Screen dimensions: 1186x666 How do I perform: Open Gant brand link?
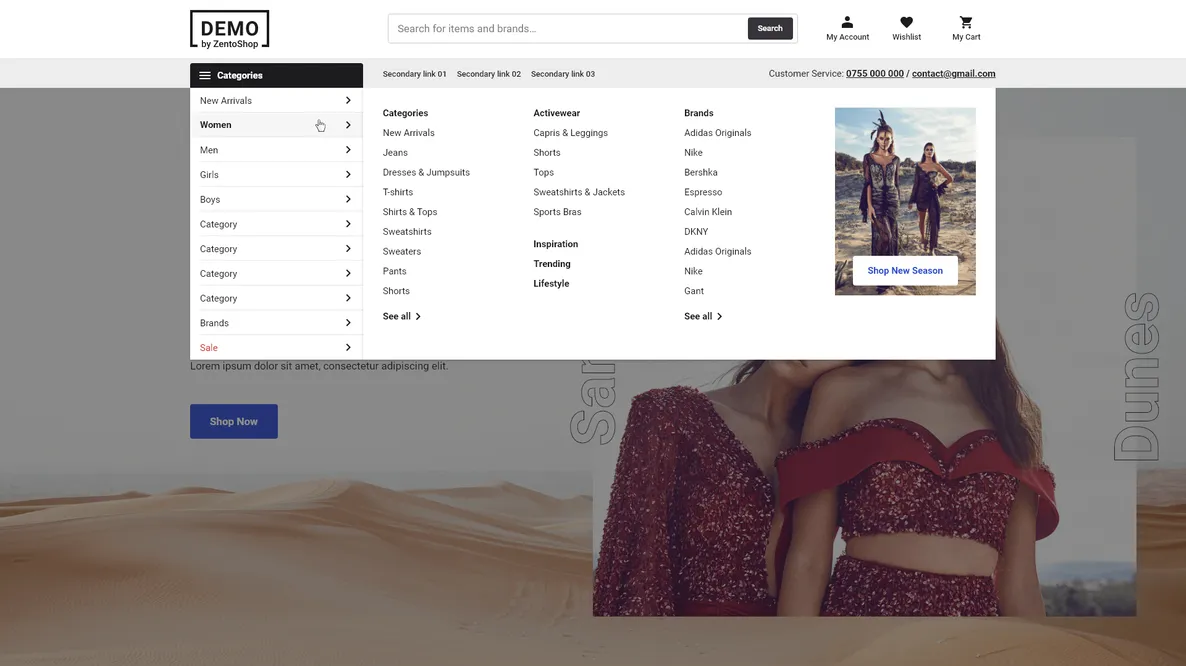(694, 290)
